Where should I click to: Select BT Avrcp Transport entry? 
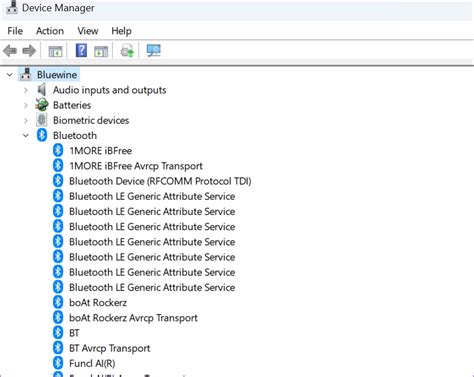[x=110, y=348]
